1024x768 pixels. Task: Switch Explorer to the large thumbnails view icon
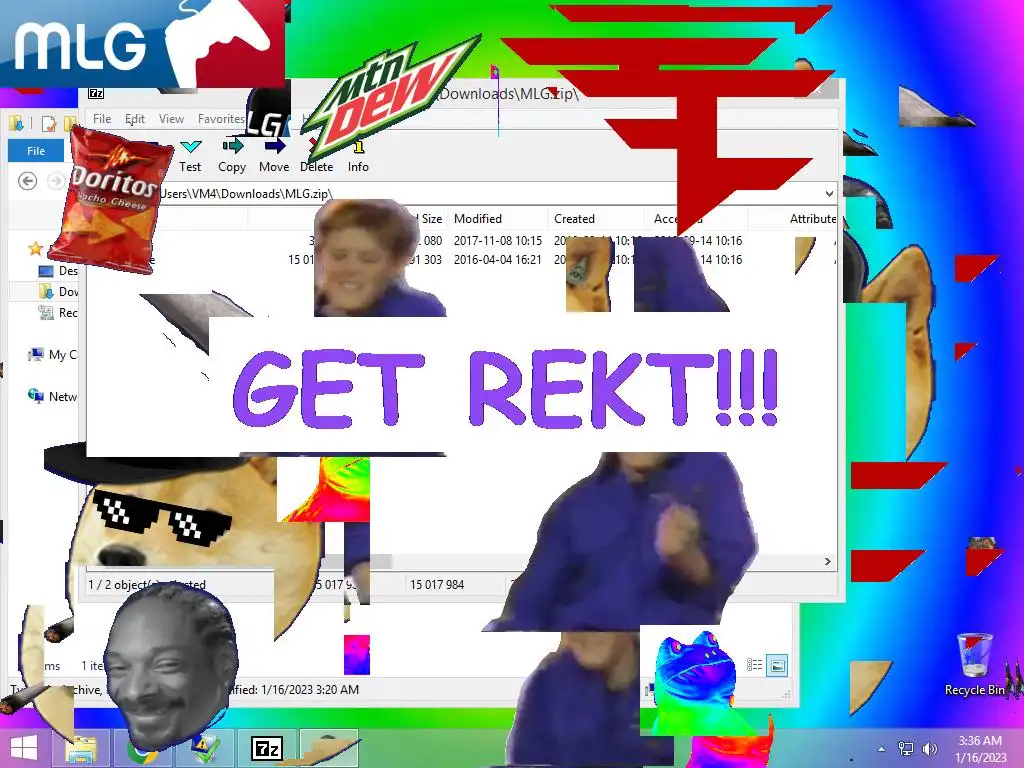click(x=777, y=665)
